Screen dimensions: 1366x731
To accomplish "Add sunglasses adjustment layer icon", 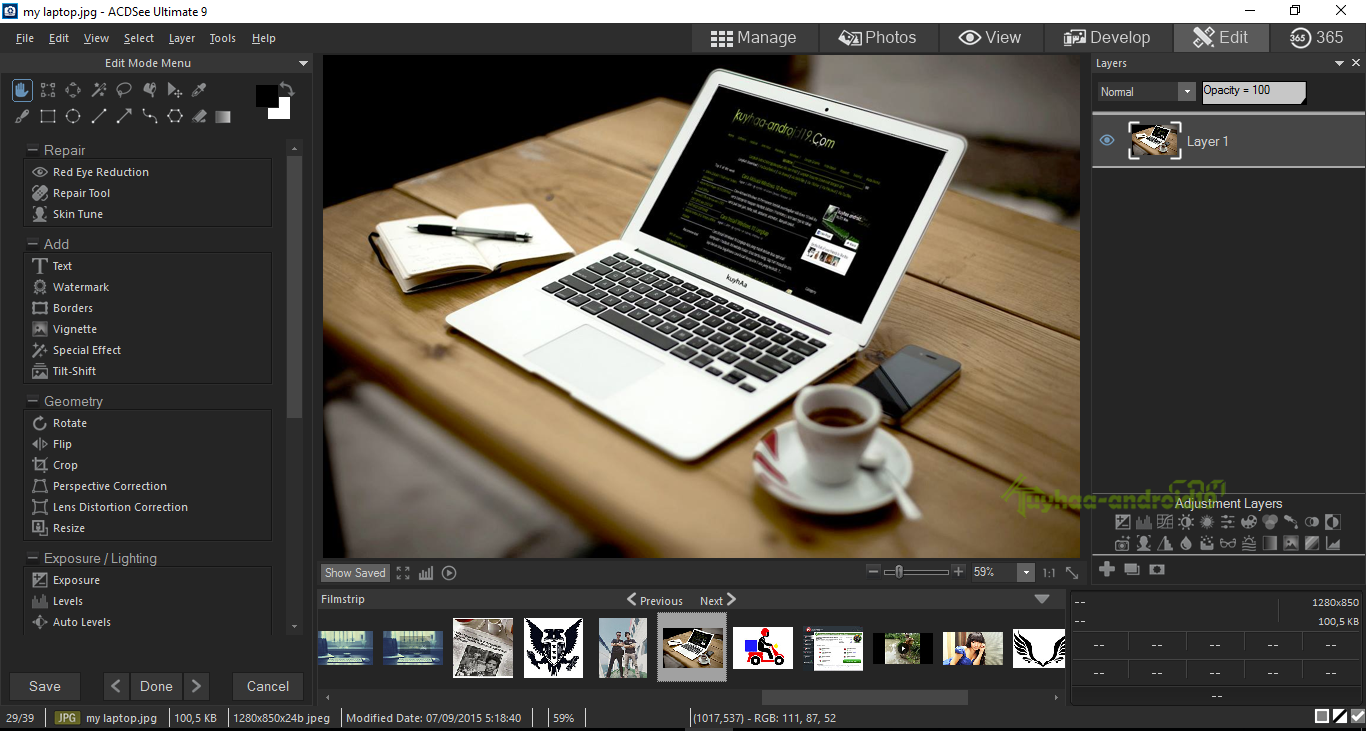I will [1228, 544].
